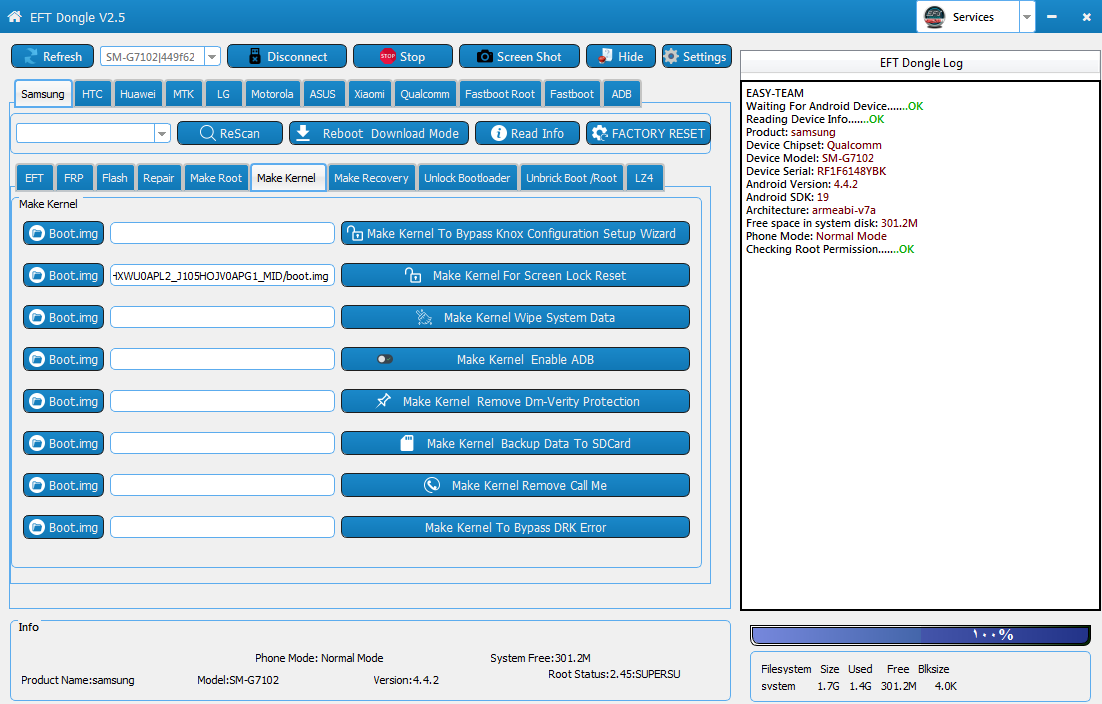
Task: Open the Services dropdown arrow
Action: coord(1027,17)
